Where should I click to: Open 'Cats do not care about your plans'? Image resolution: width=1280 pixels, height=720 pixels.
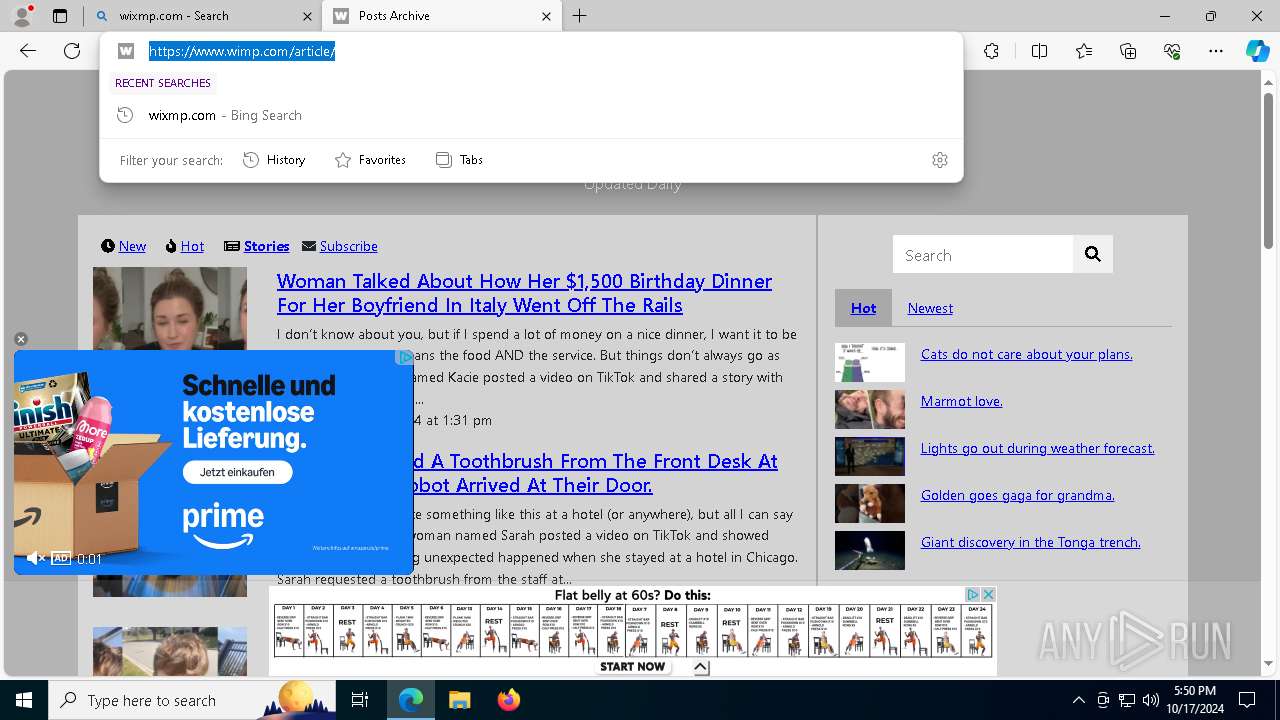pos(1026,354)
